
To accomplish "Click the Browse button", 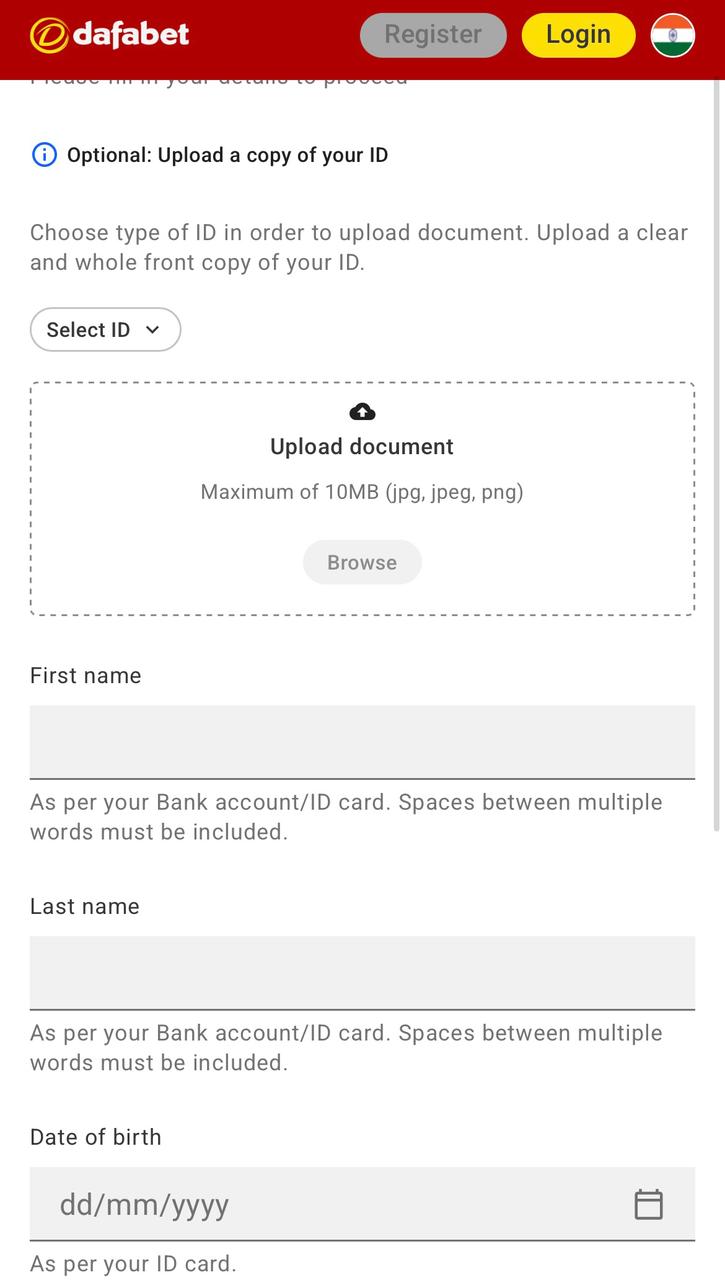I will [362, 562].
